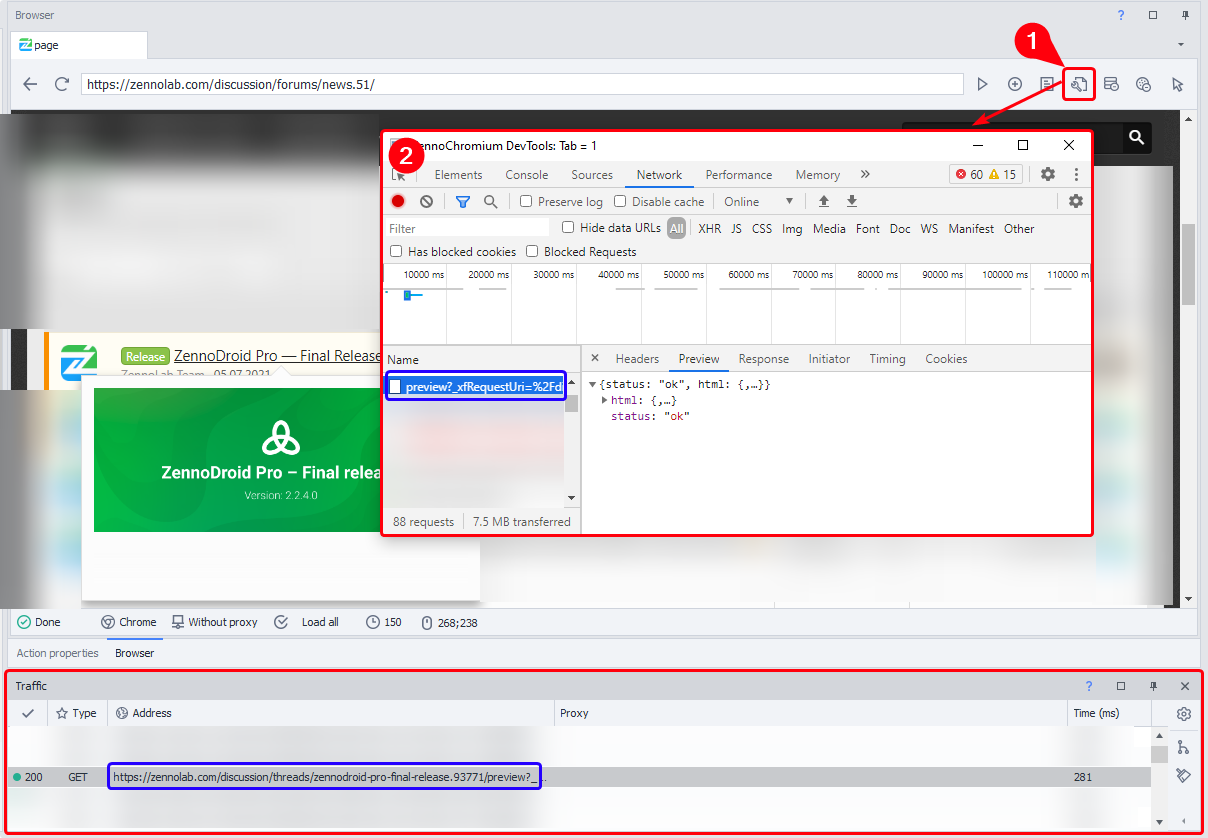Open the Headers tab of request
The width and height of the screenshot is (1208, 838).
[x=637, y=359]
